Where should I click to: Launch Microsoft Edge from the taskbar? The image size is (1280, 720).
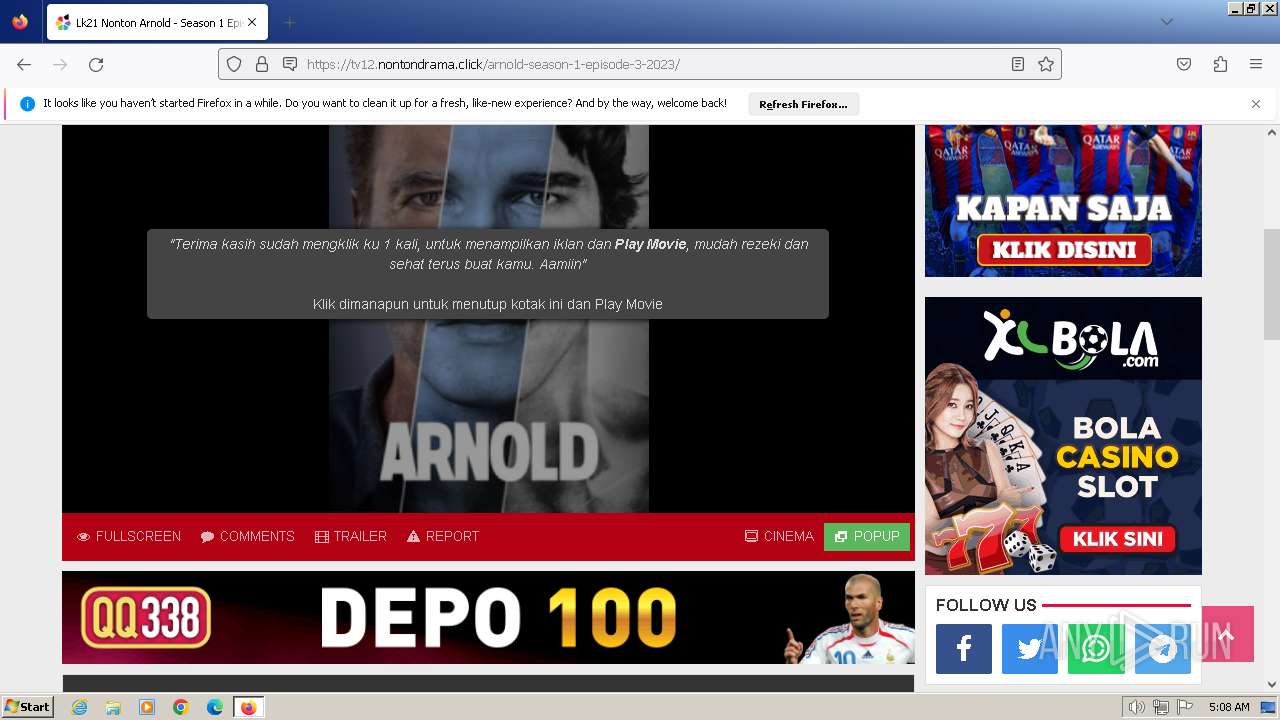215,707
